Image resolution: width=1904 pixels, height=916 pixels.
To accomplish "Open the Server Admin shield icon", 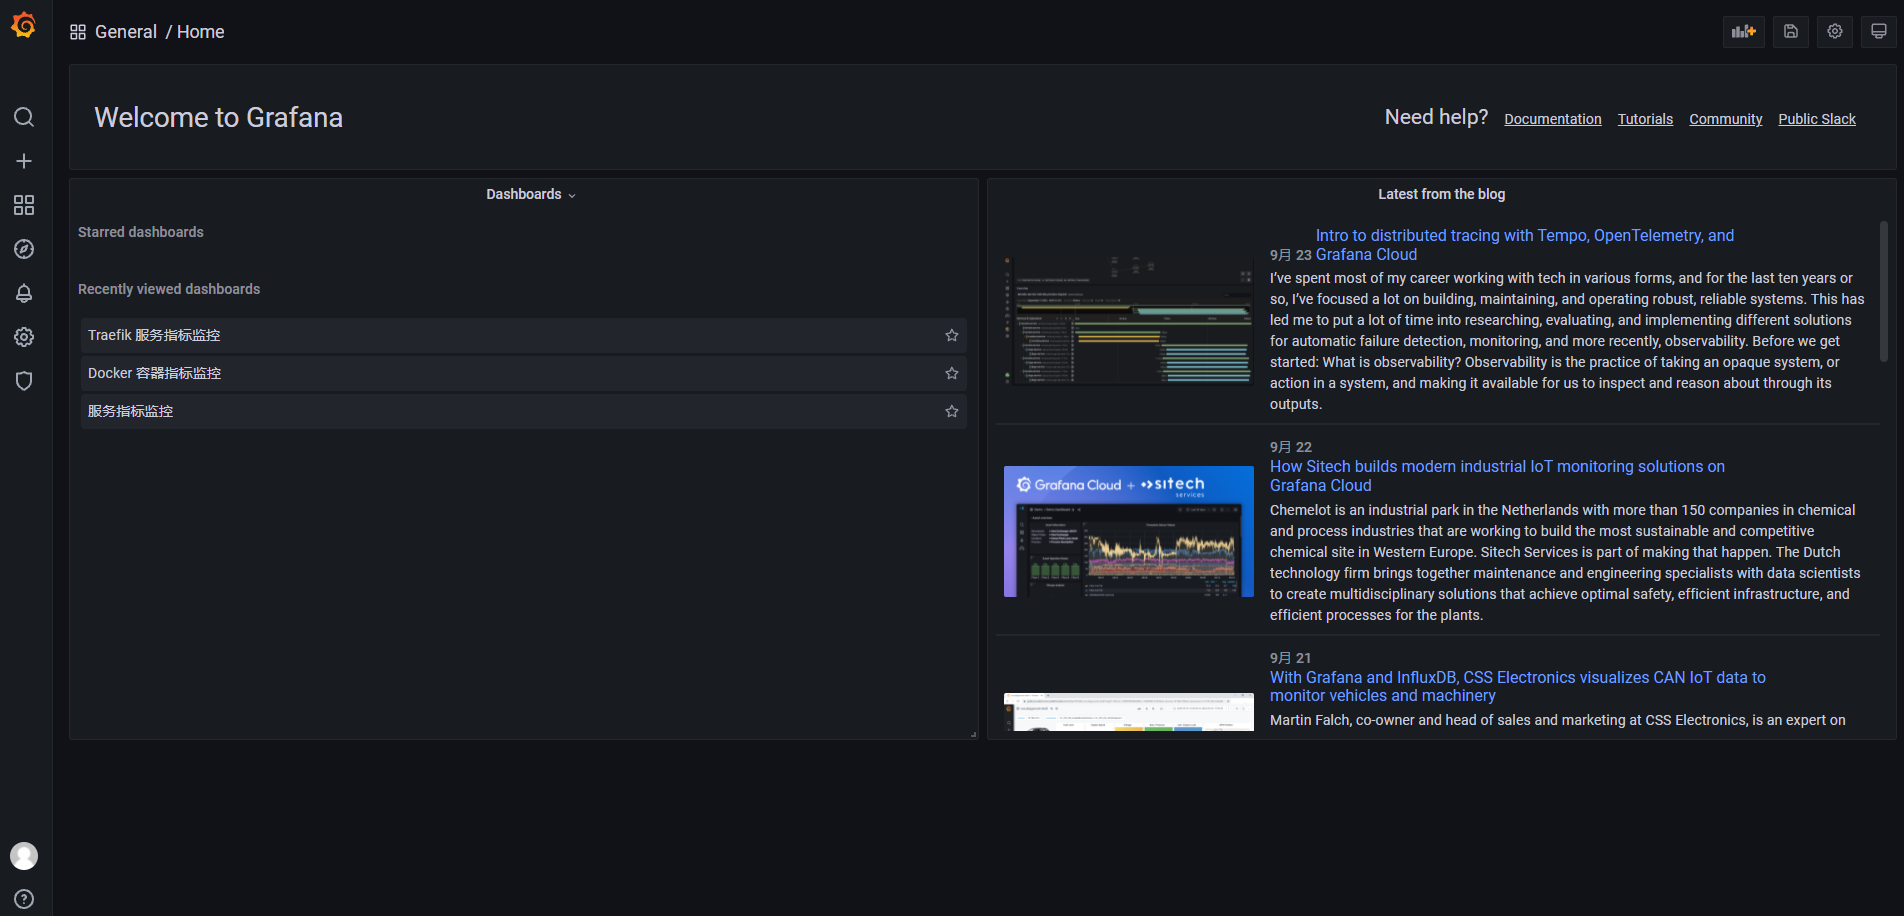I will [x=24, y=381].
